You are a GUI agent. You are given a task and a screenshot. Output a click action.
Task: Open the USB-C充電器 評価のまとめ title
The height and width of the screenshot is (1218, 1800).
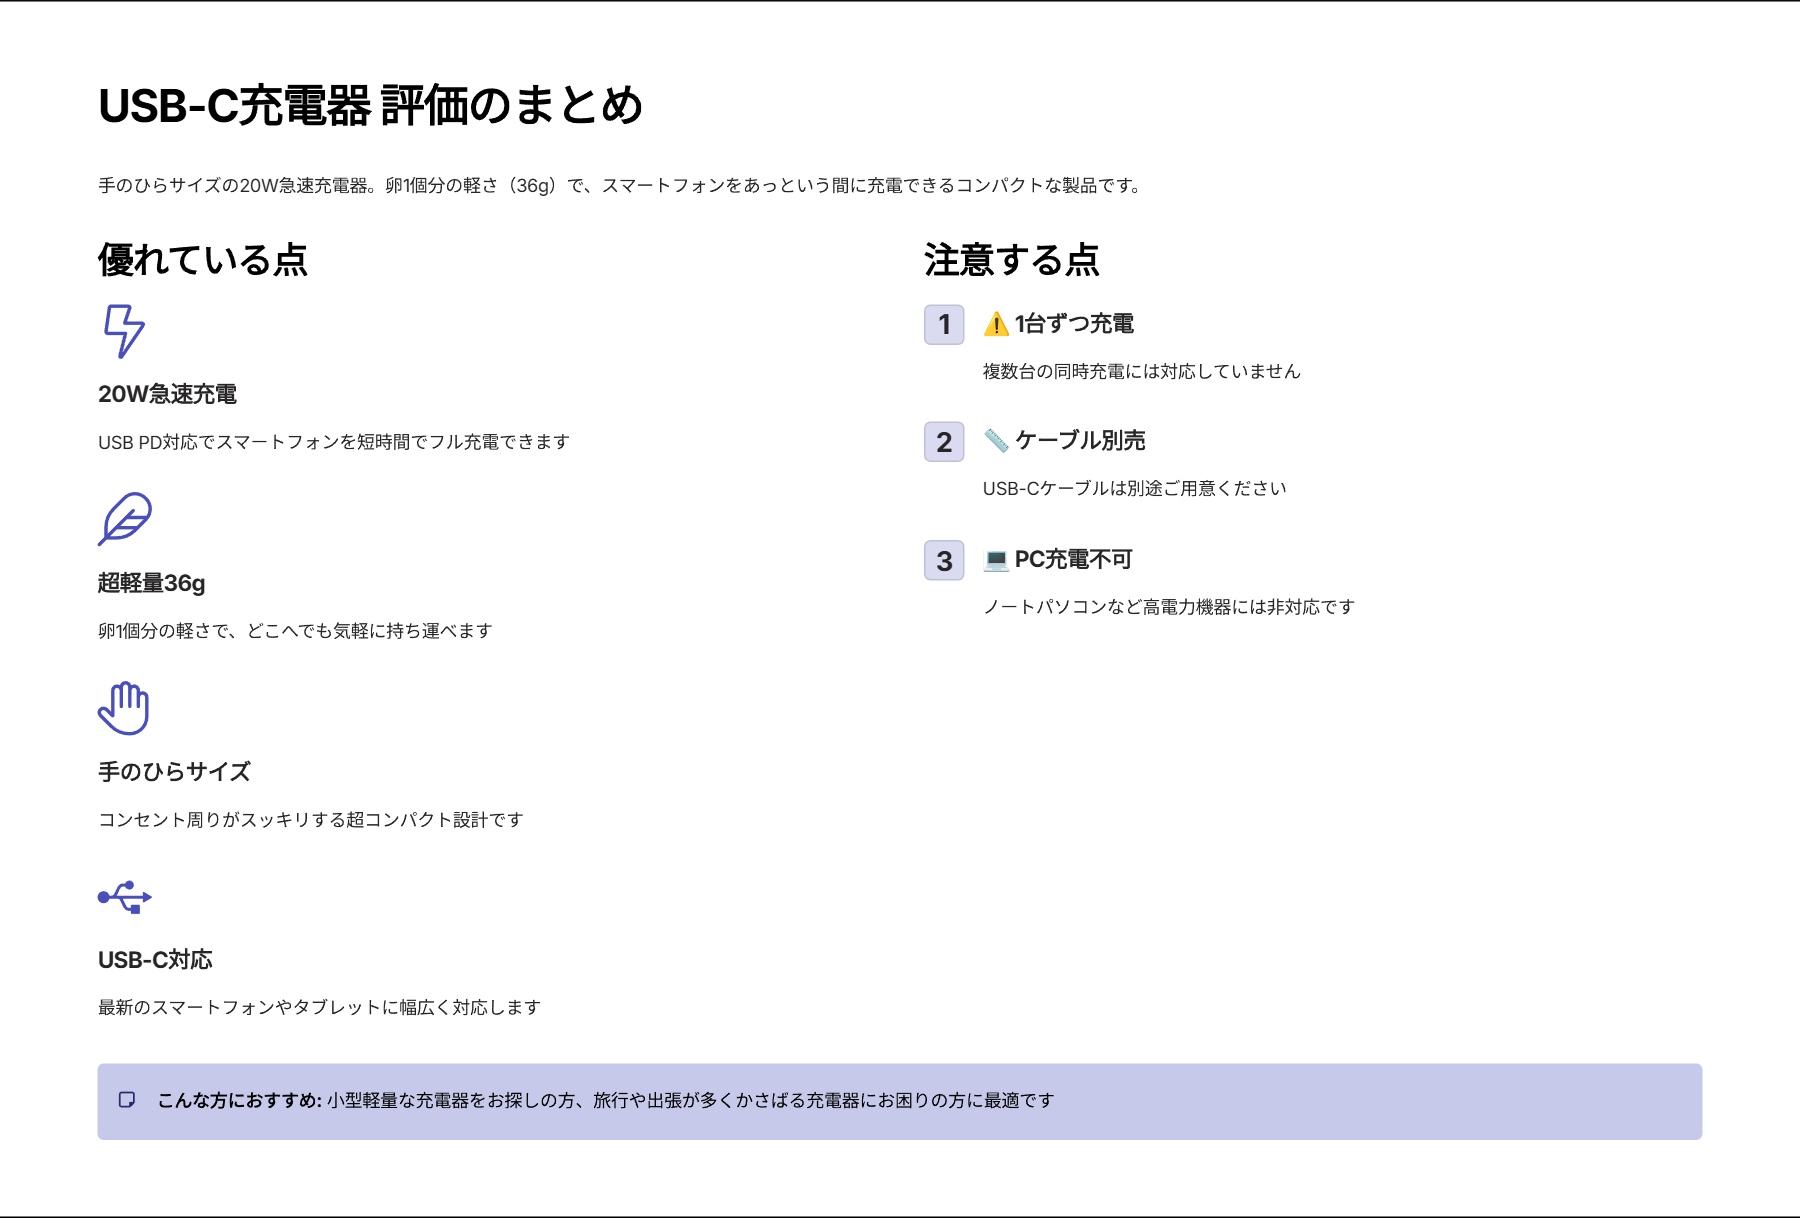click(372, 104)
